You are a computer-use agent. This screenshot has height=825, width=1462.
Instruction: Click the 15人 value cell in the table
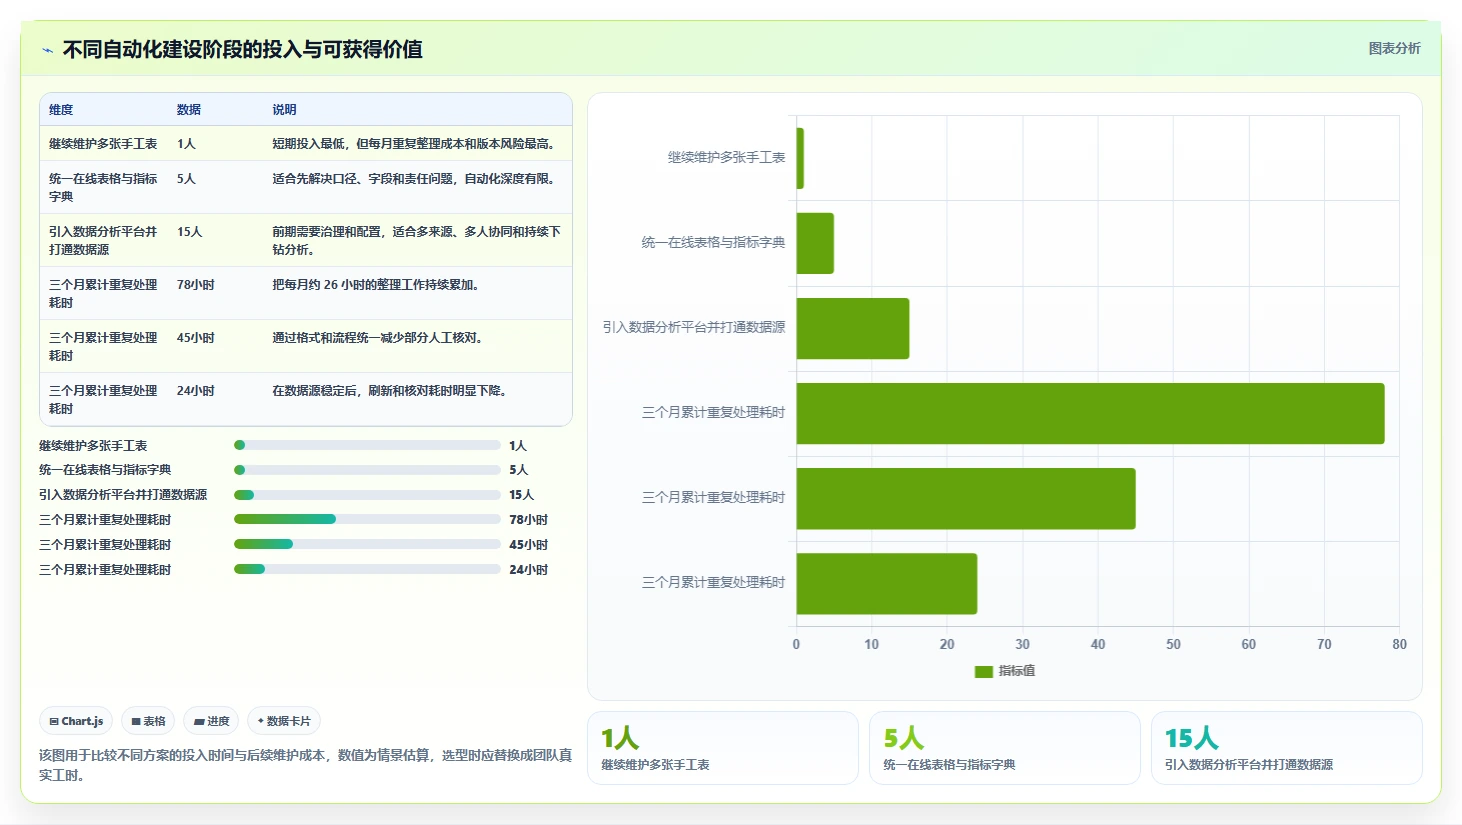click(x=189, y=232)
